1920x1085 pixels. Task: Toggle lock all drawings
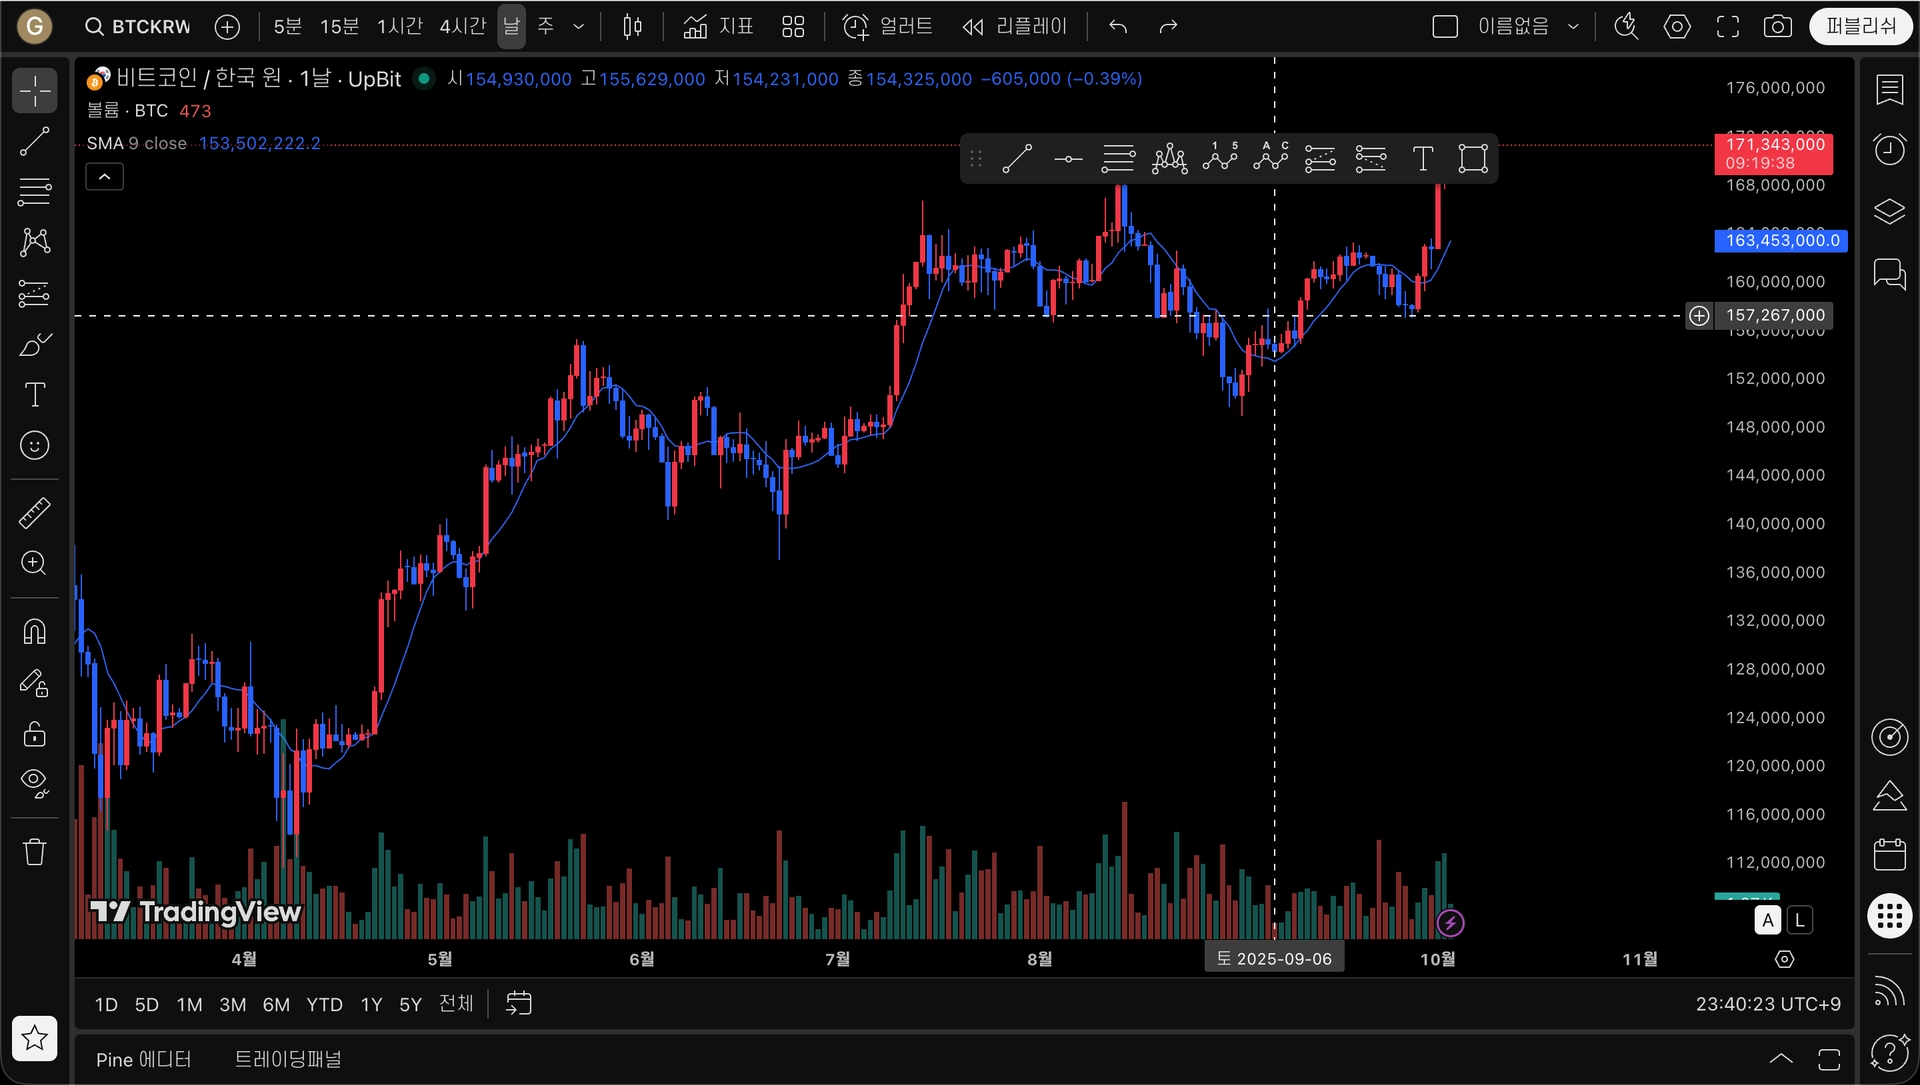click(35, 734)
